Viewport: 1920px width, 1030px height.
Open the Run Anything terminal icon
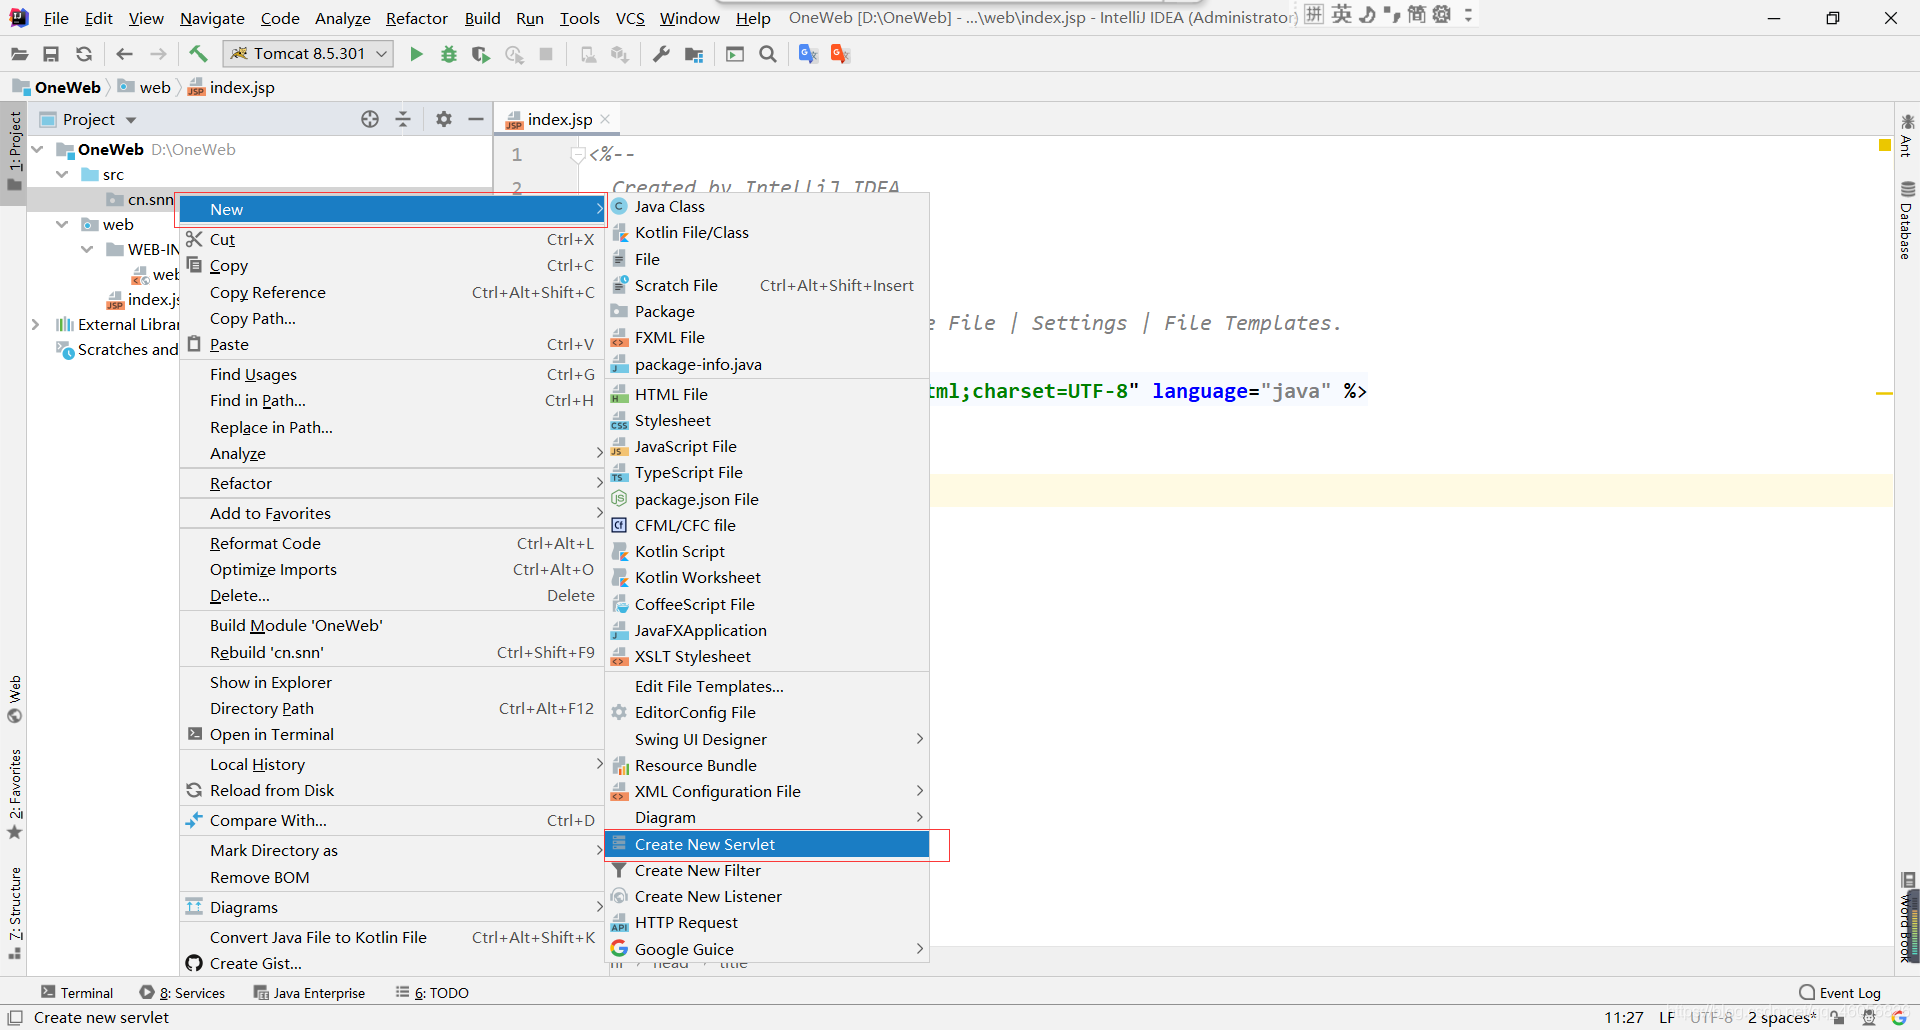[x=735, y=54]
